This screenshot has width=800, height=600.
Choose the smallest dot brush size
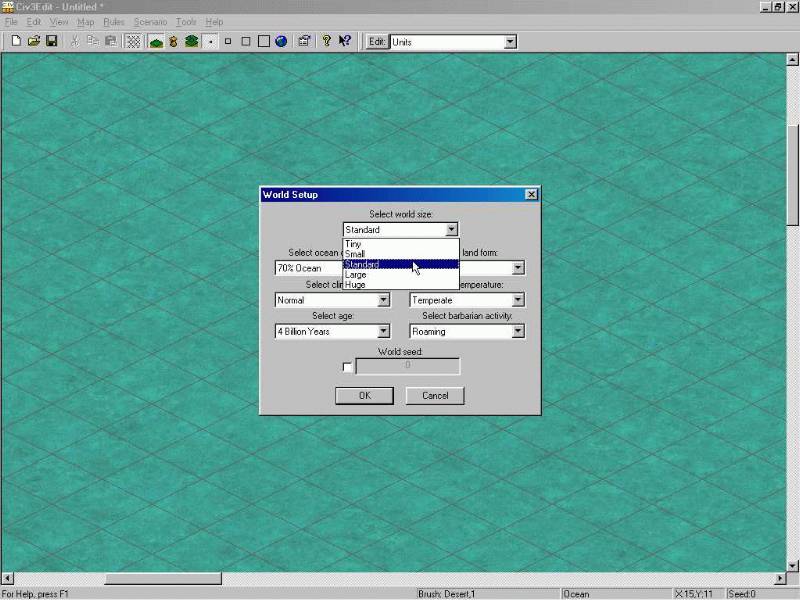click(210, 41)
